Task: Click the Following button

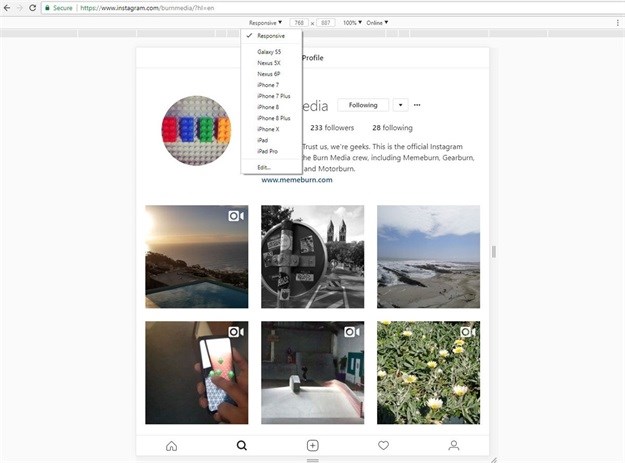Action: [x=363, y=105]
